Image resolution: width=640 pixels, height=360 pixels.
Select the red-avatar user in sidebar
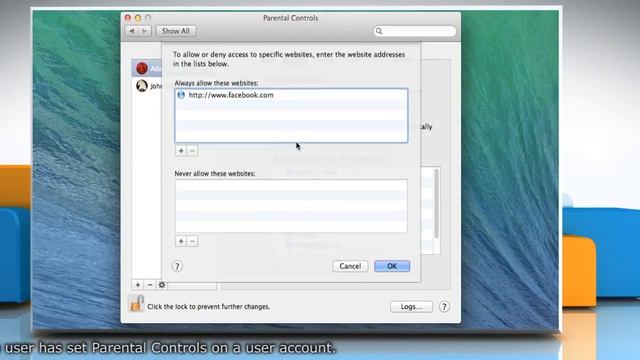coord(147,68)
